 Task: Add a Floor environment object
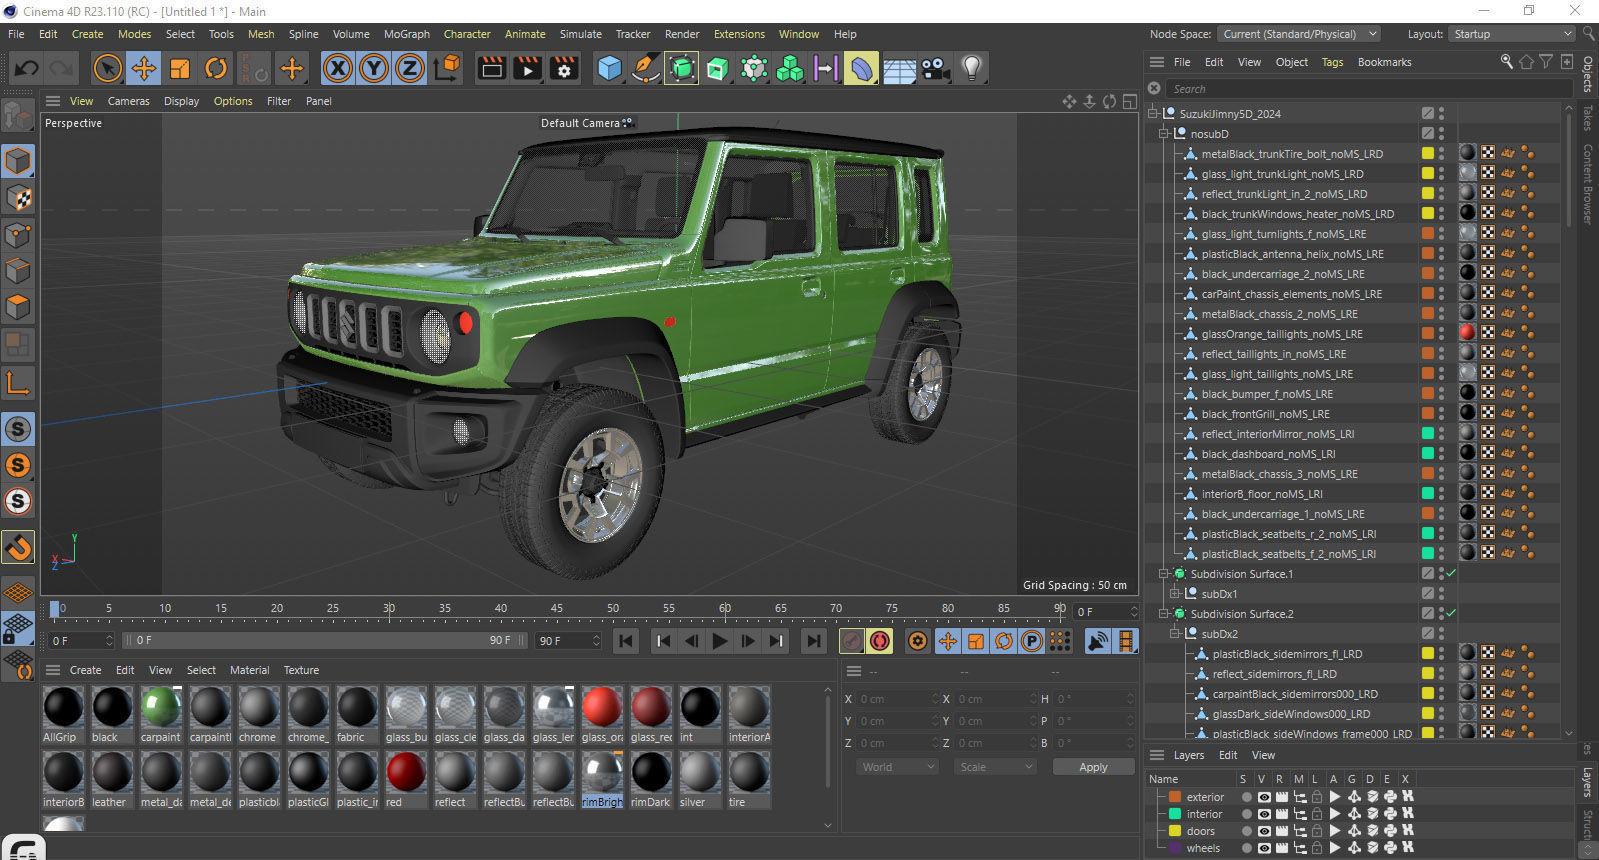899,68
